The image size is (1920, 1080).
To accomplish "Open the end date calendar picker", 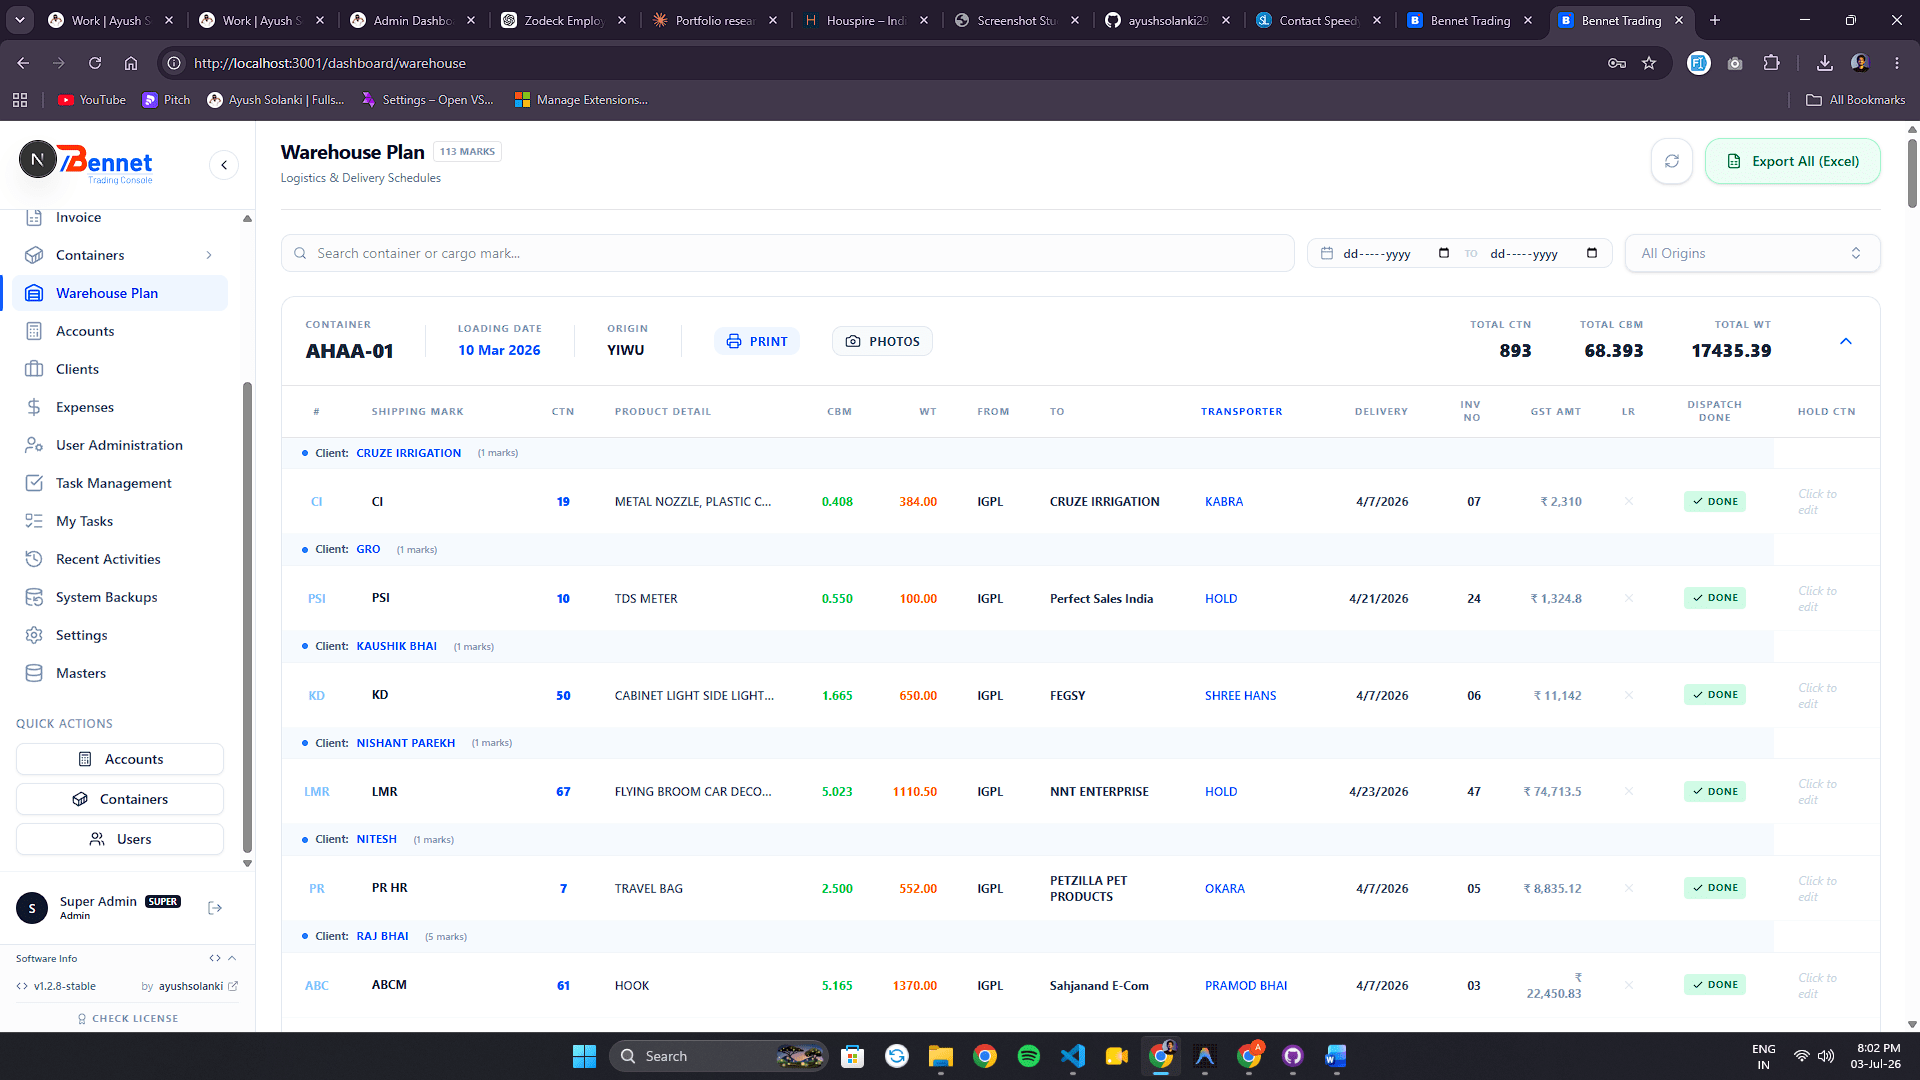I will click(1592, 253).
